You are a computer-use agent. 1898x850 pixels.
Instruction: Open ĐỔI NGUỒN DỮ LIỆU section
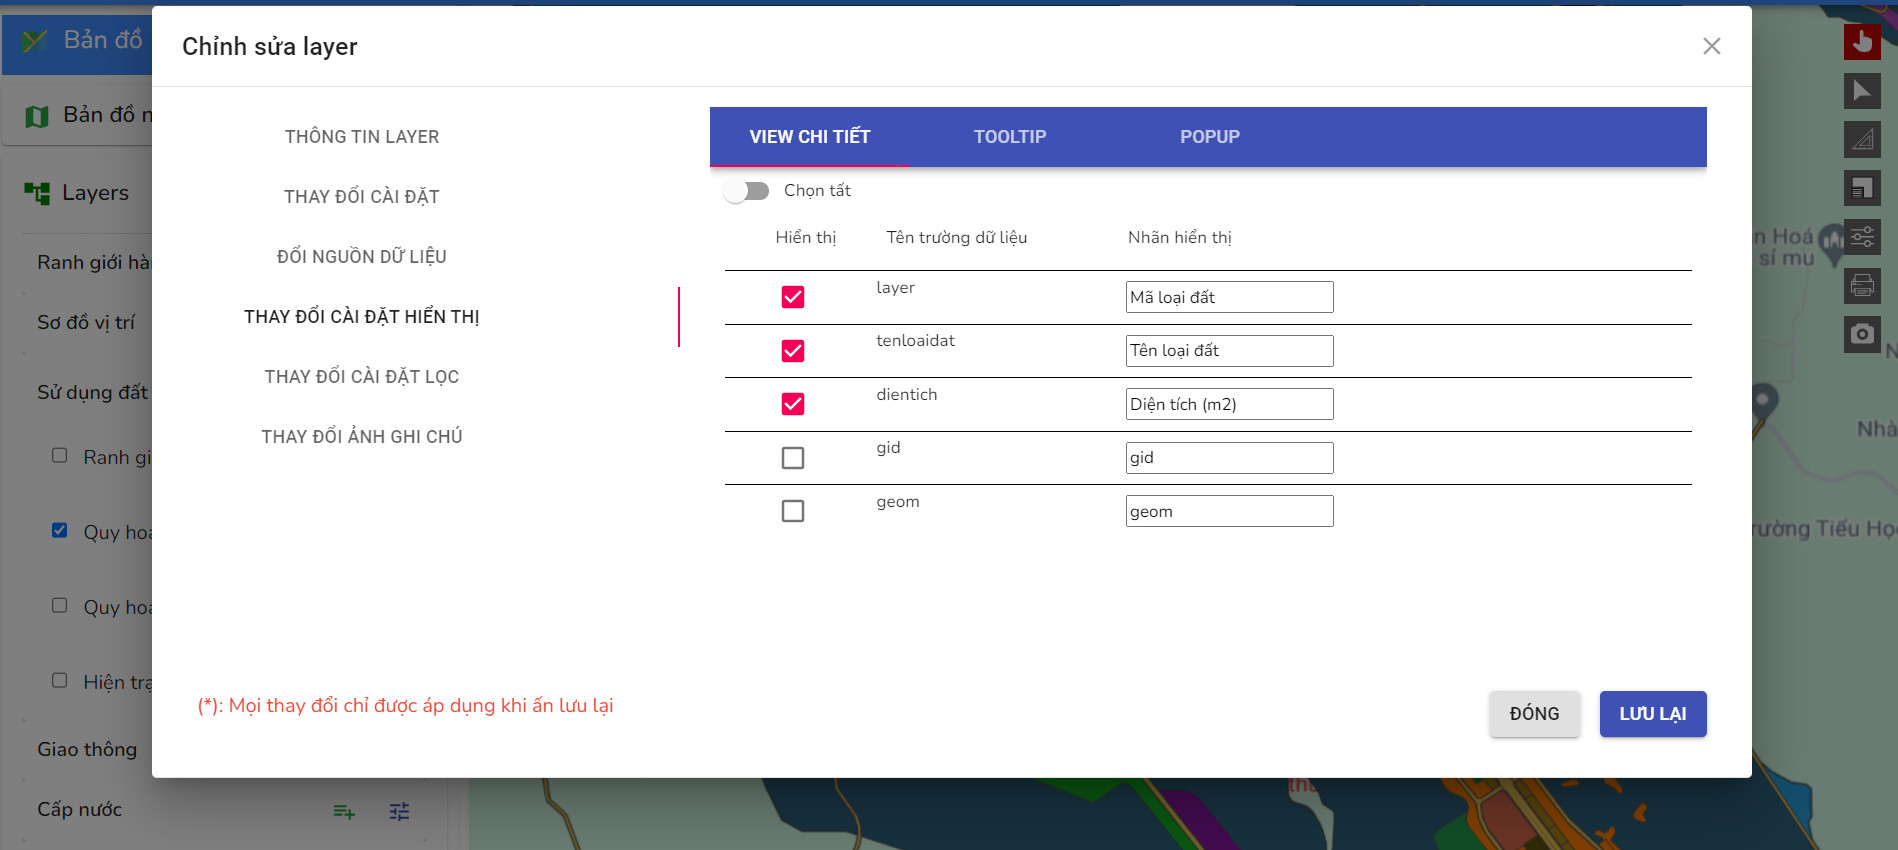[362, 257]
